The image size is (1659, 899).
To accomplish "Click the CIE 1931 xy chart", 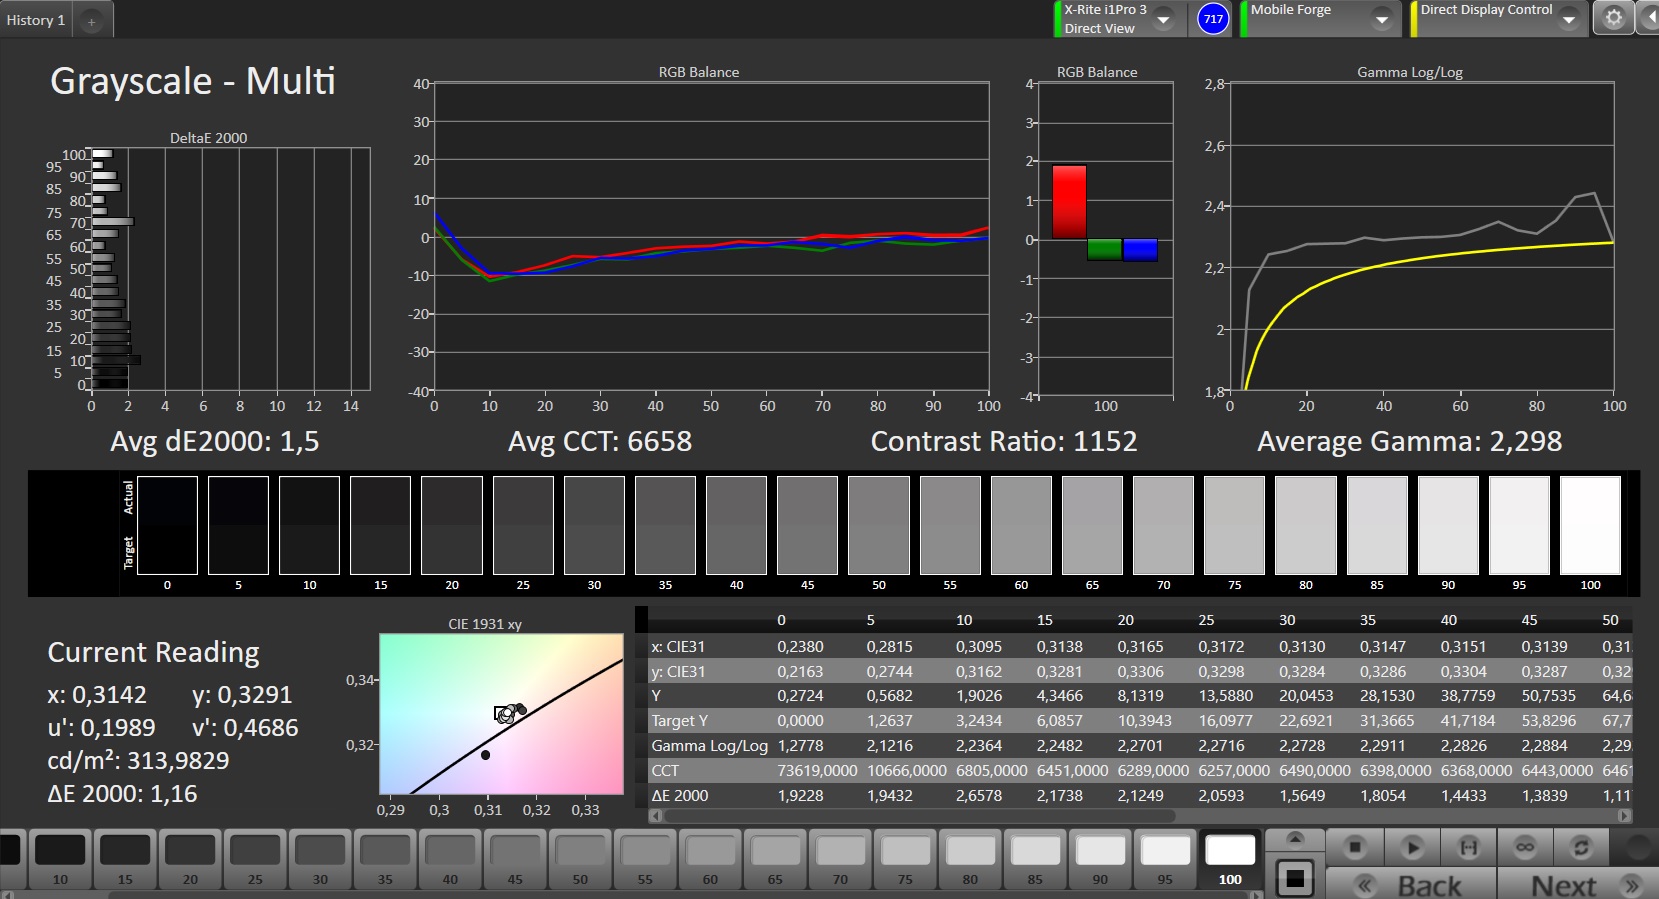I will (501, 714).
